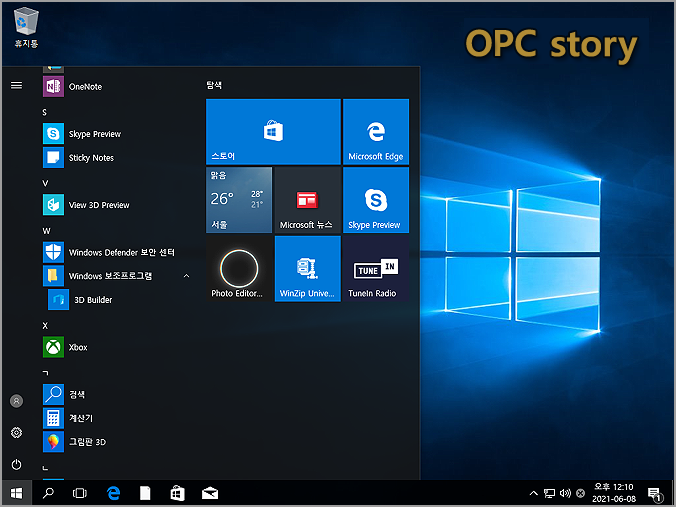Open Action Center notification icon
Screen dimensions: 676x507
(x=655, y=494)
